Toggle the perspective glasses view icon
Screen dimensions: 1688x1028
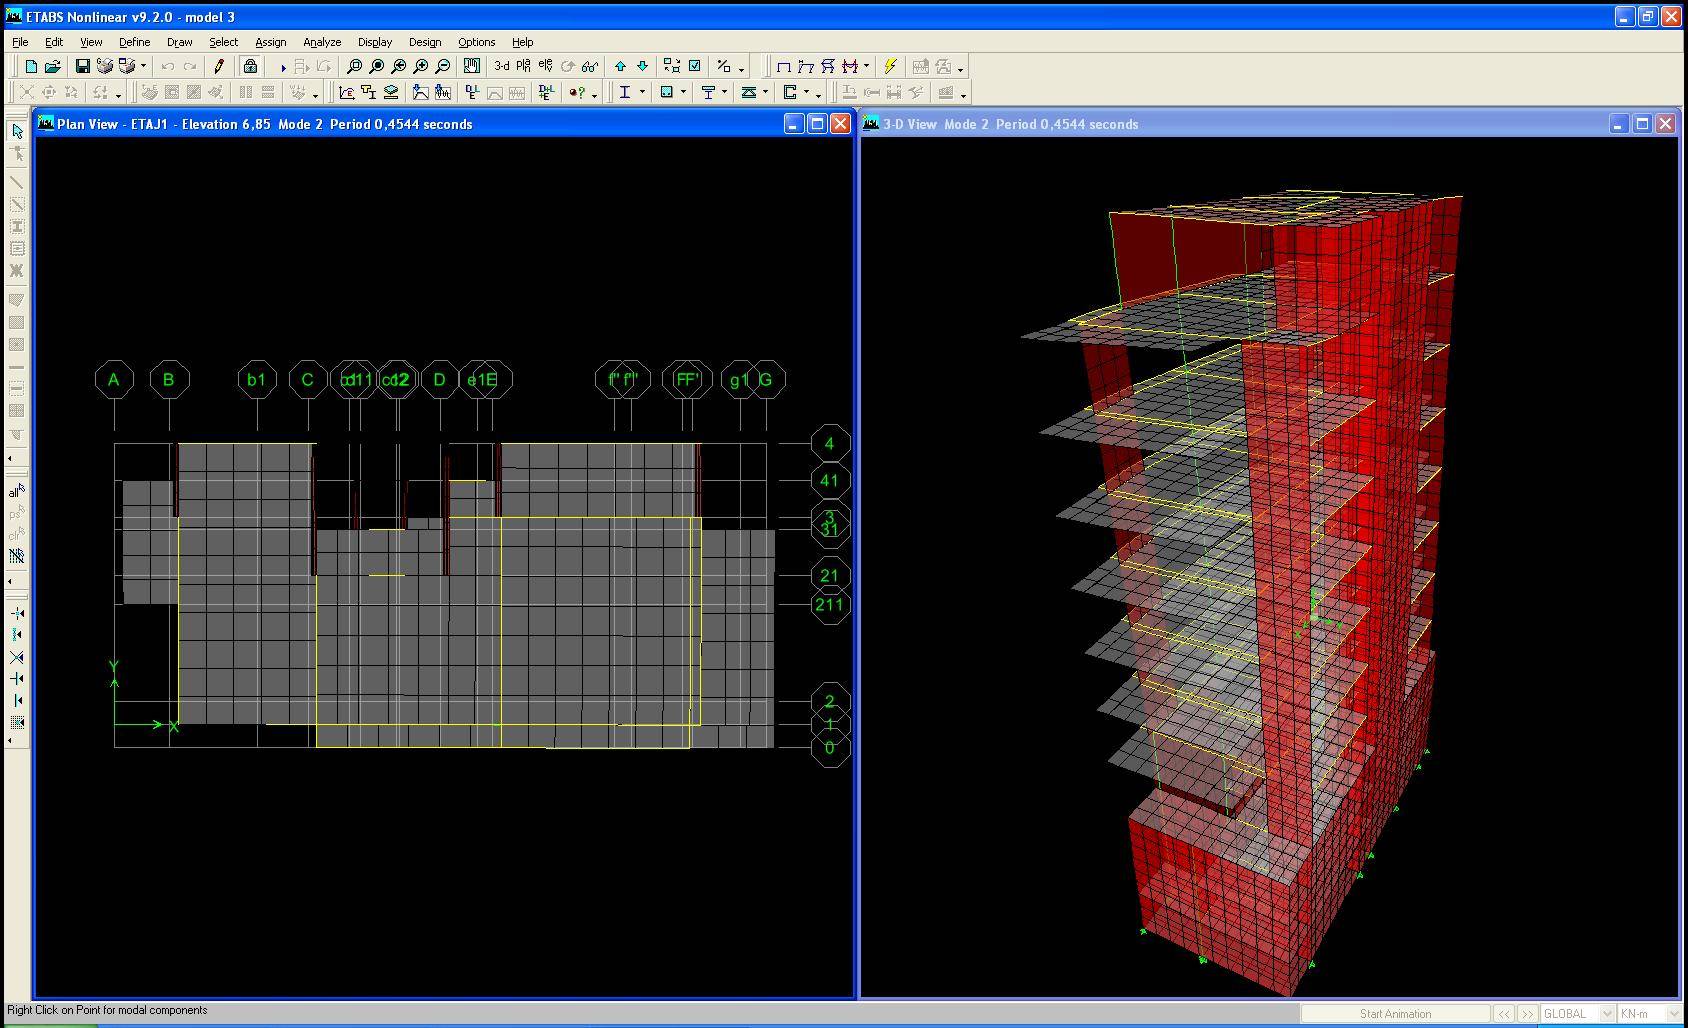point(590,67)
